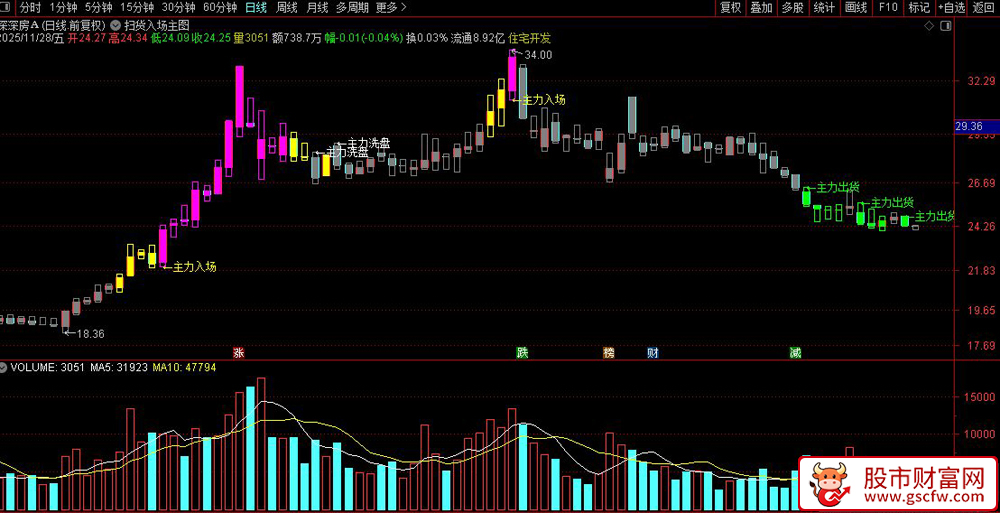Viewport: 1000px width, 513px height.
Task: Click the blue 财 event marker
Action: point(652,352)
